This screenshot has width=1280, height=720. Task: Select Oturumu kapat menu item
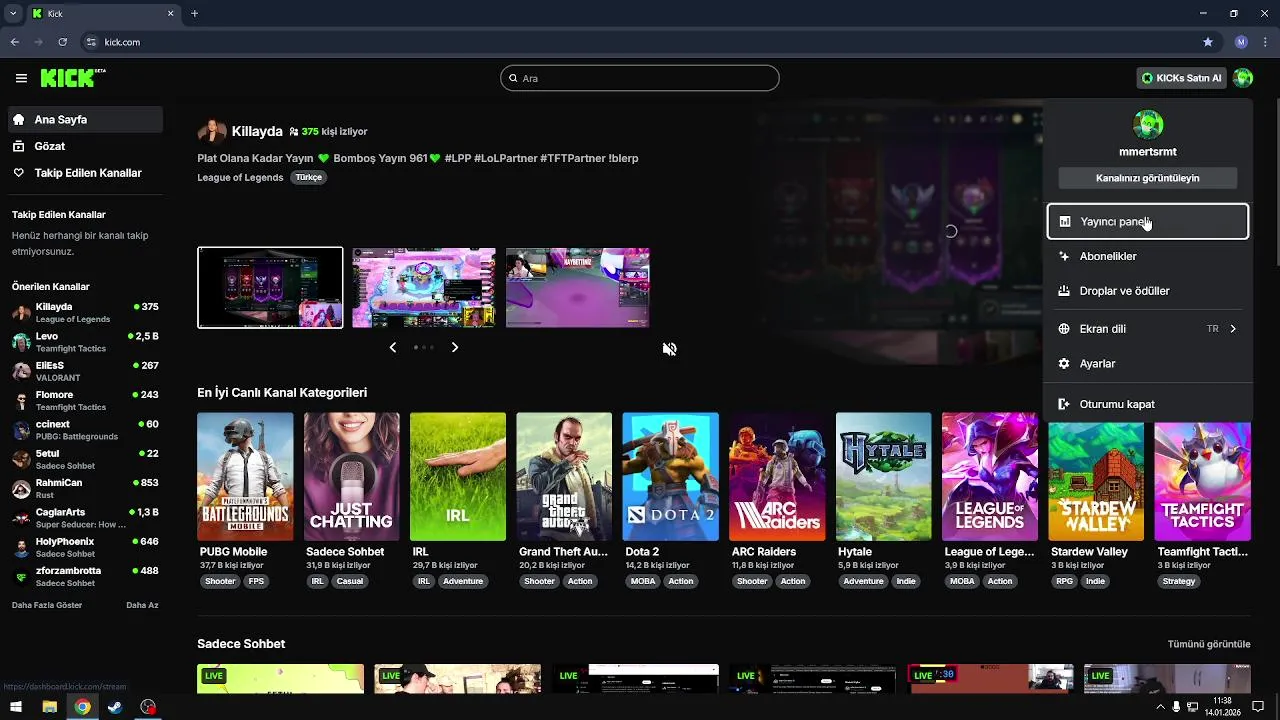click(x=1148, y=404)
